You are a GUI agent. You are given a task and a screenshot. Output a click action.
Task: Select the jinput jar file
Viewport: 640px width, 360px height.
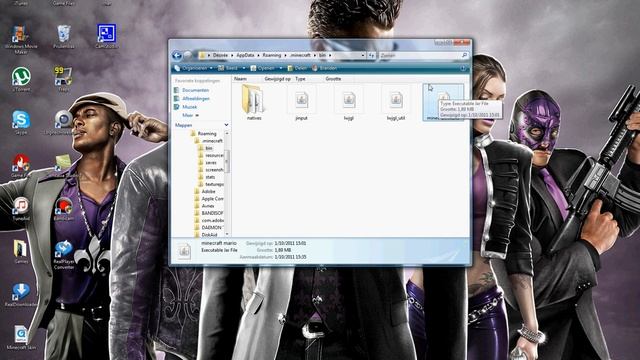coord(301,102)
